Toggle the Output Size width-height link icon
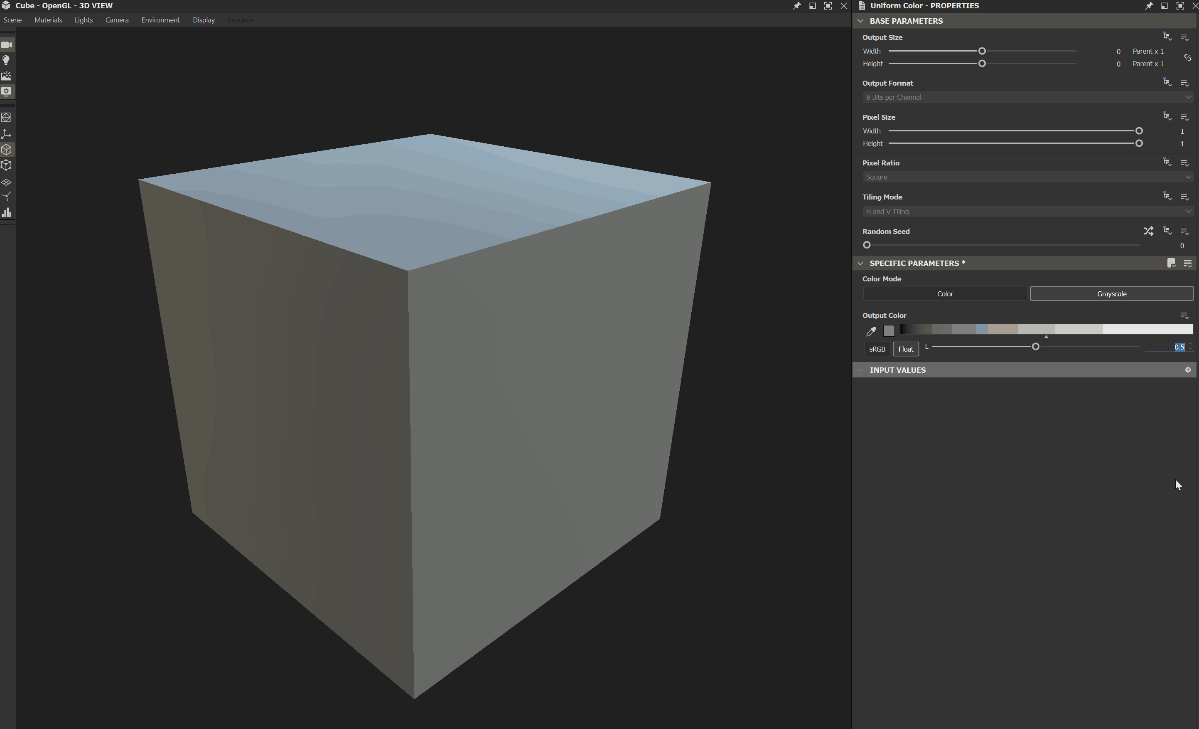 pos(1188,57)
